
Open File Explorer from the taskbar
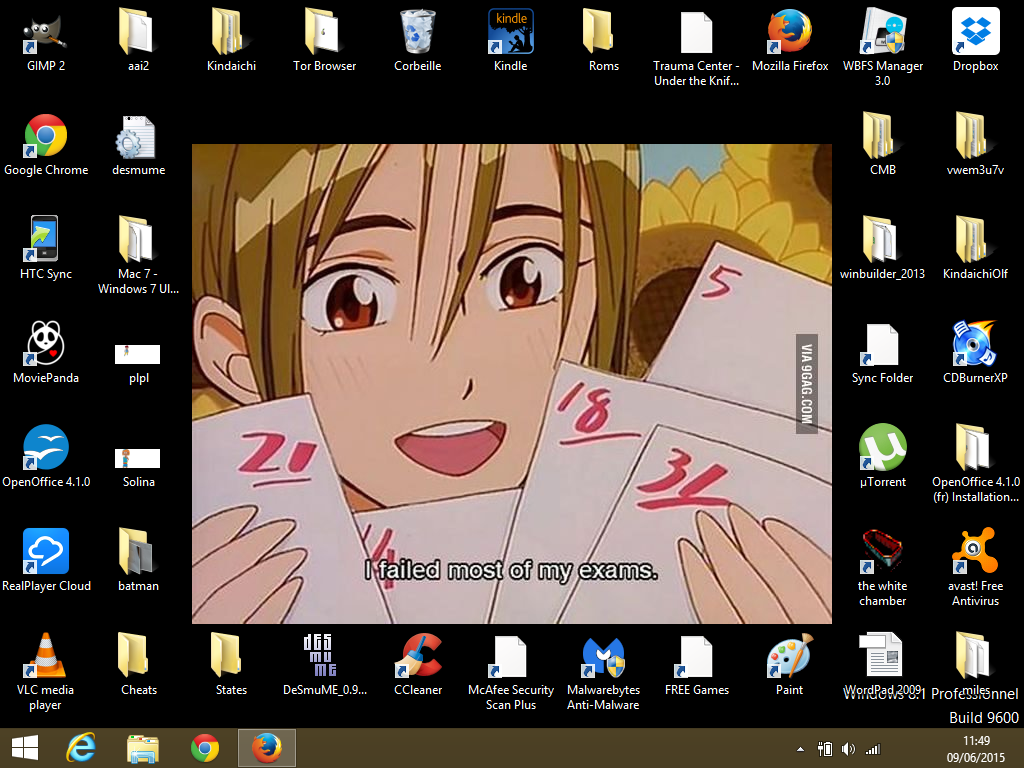[x=143, y=748]
